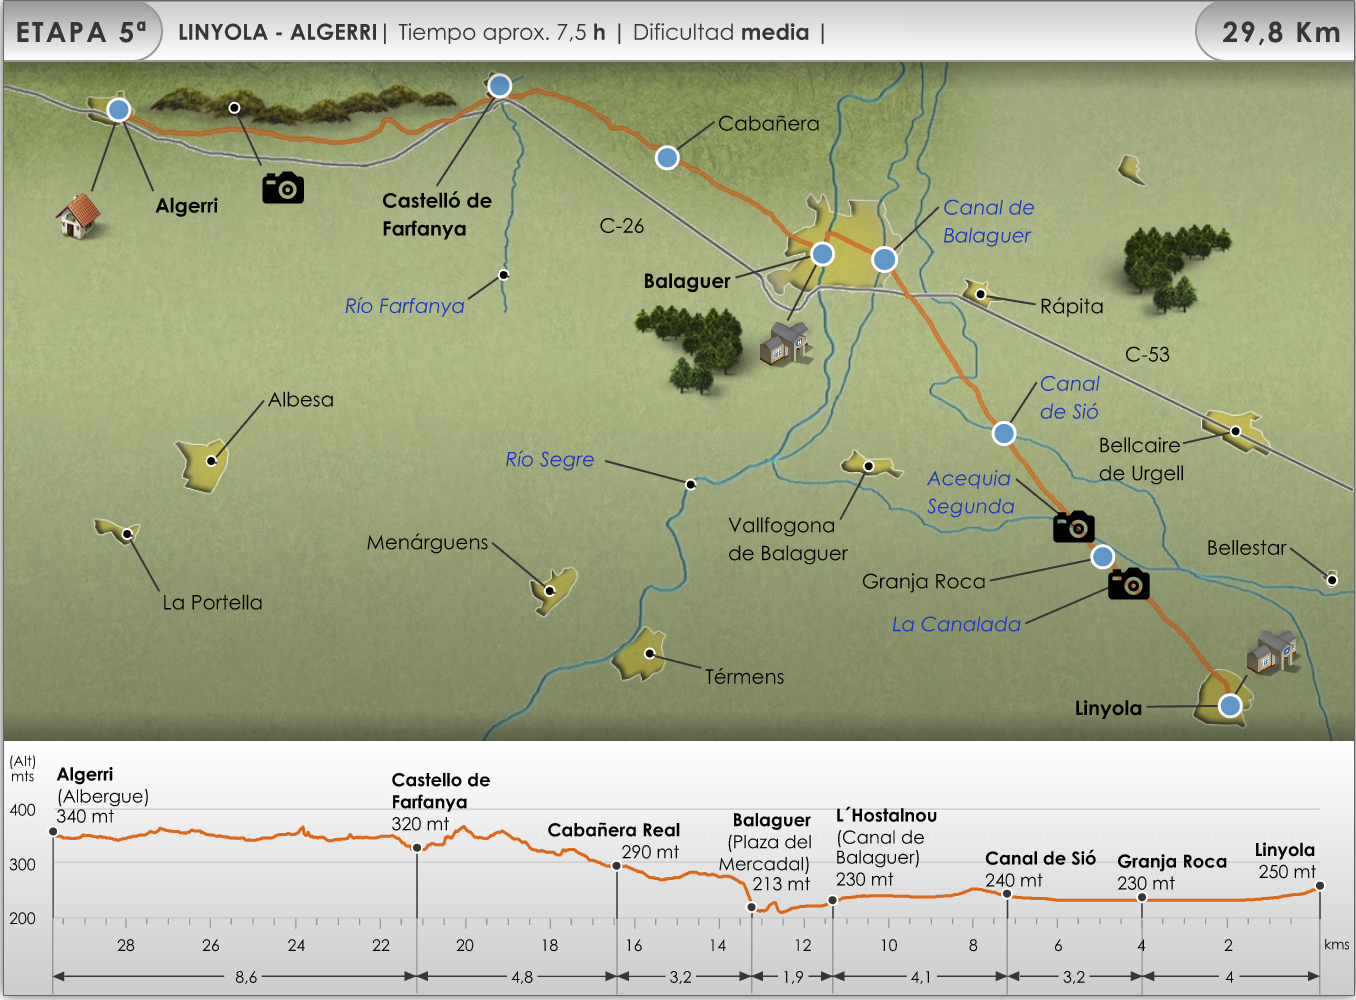Select the blue Granja Roca waypoint marker
This screenshot has height=1000, width=1356.
tap(1102, 556)
